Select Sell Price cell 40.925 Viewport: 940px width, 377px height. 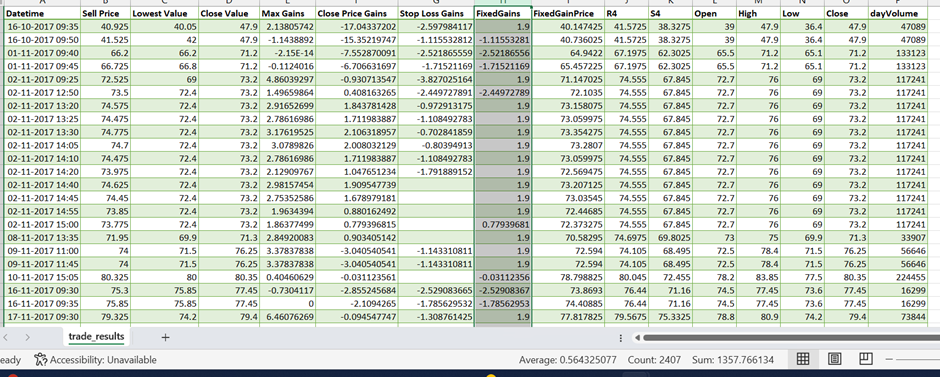tap(105, 26)
